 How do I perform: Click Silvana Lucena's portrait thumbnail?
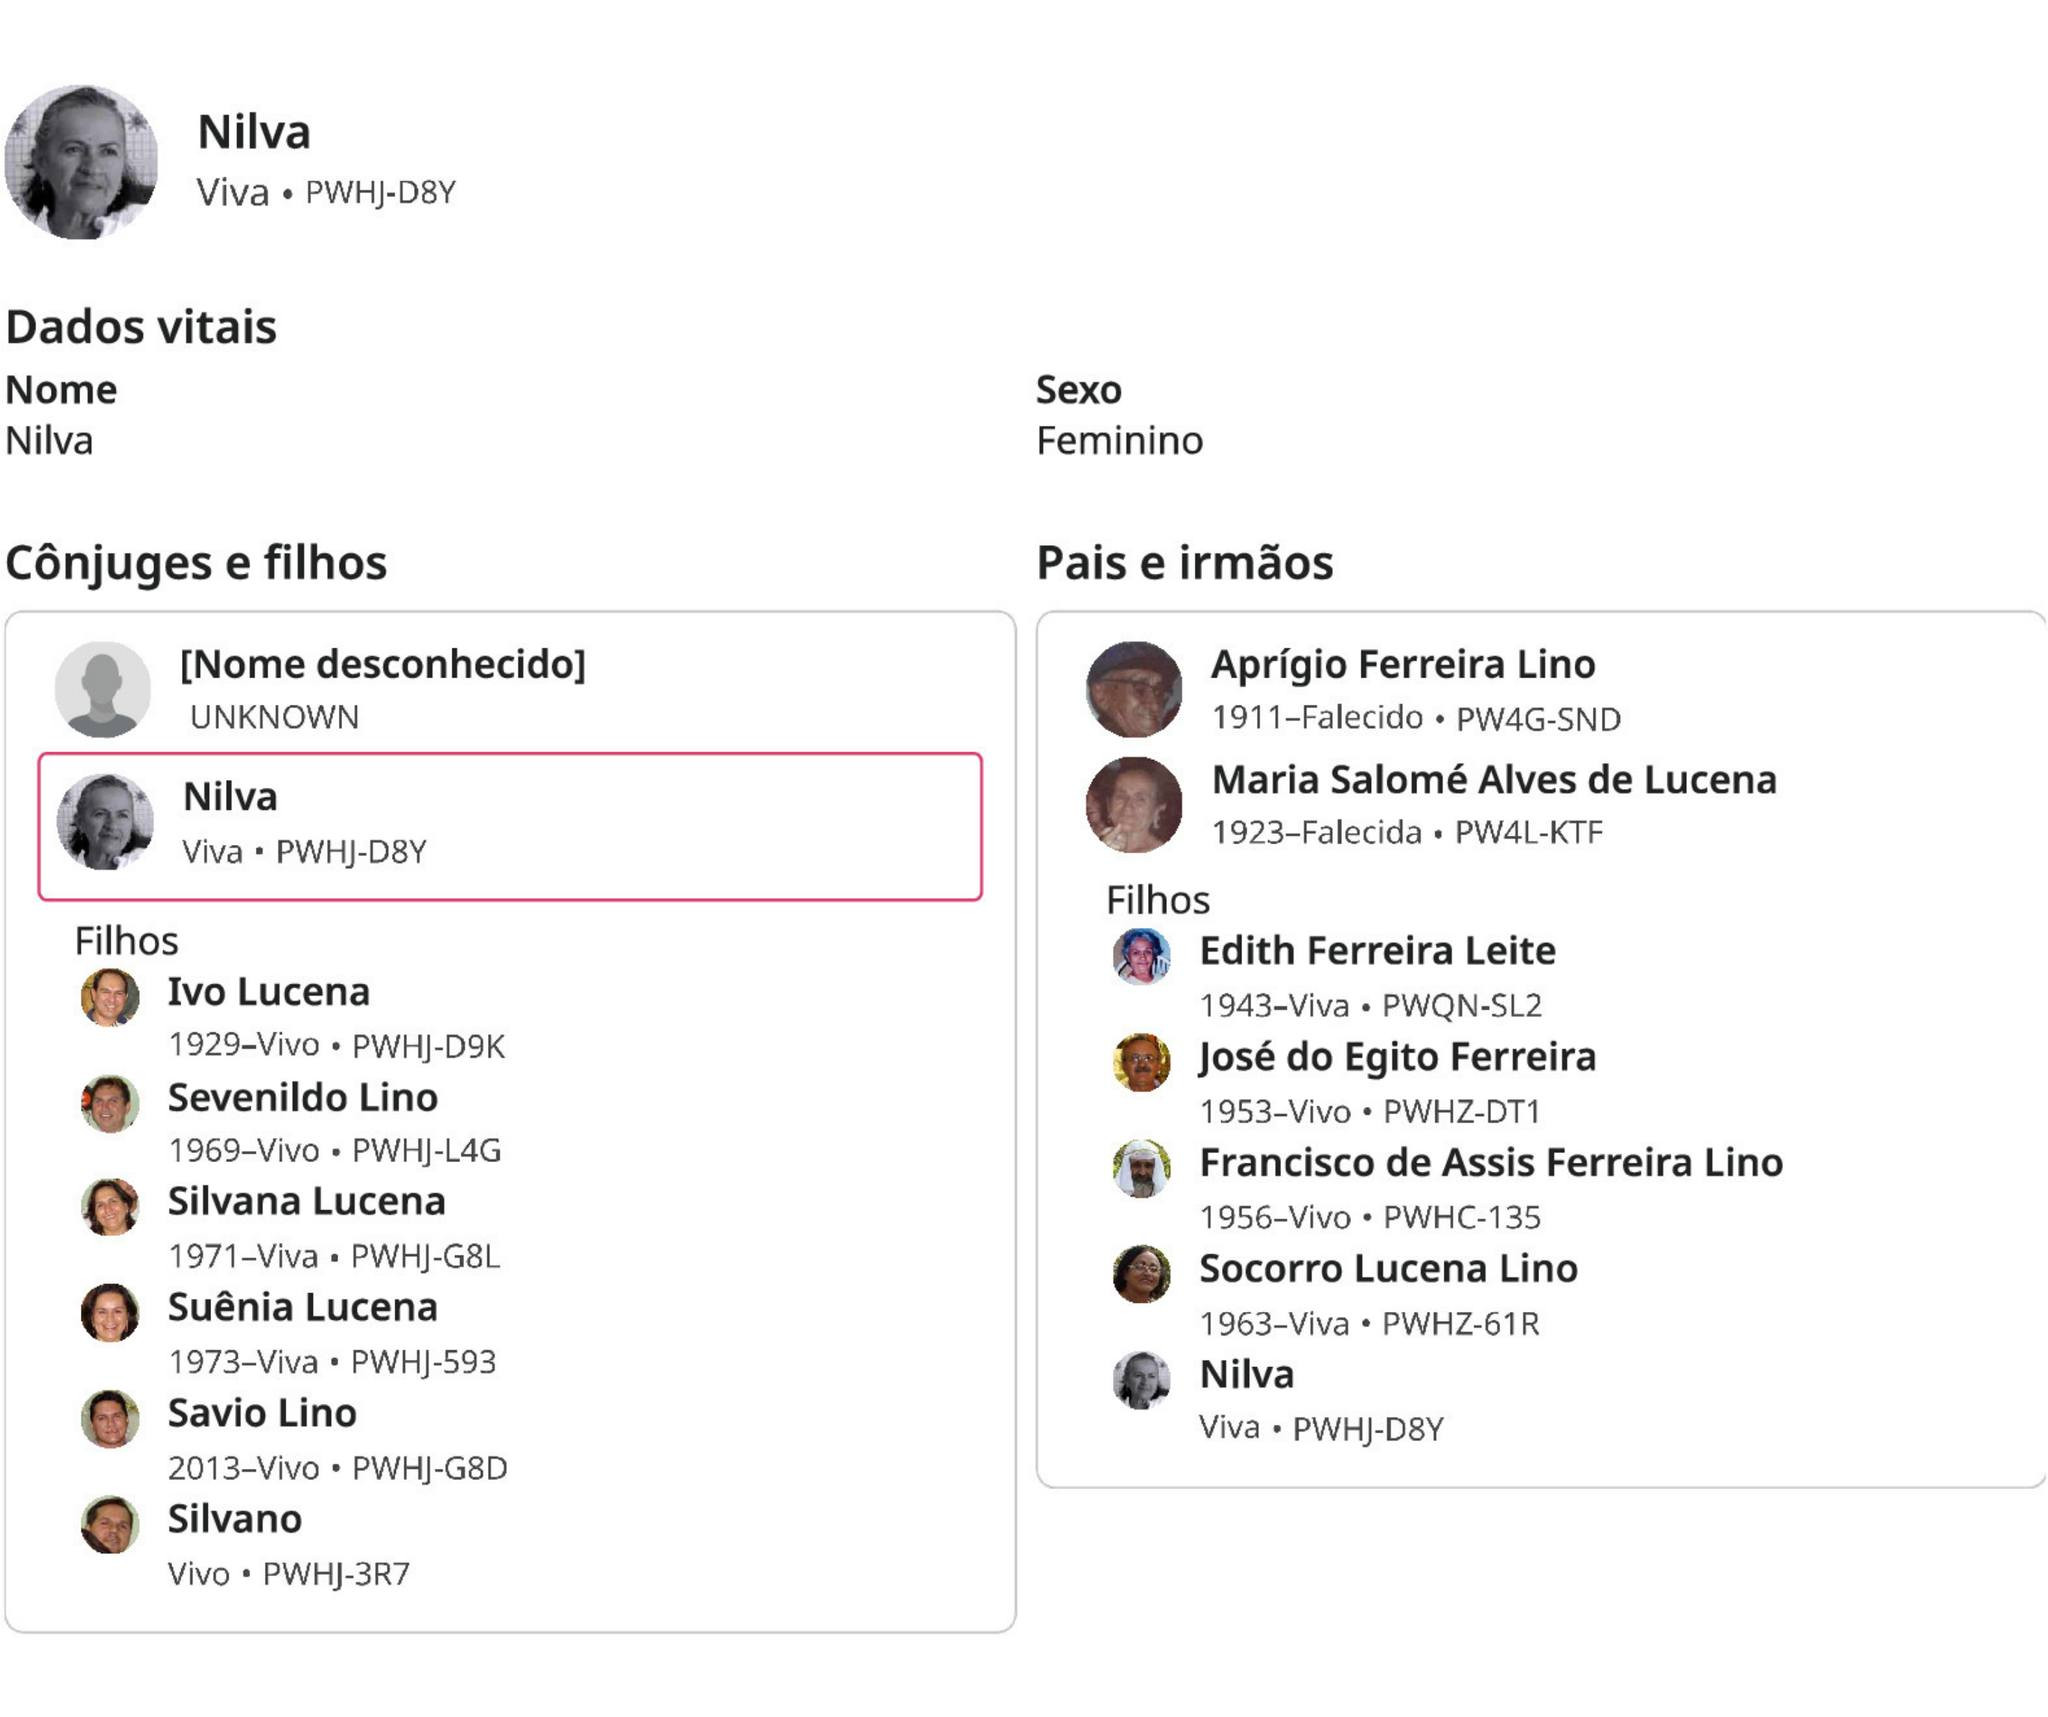coord(110,1207)
